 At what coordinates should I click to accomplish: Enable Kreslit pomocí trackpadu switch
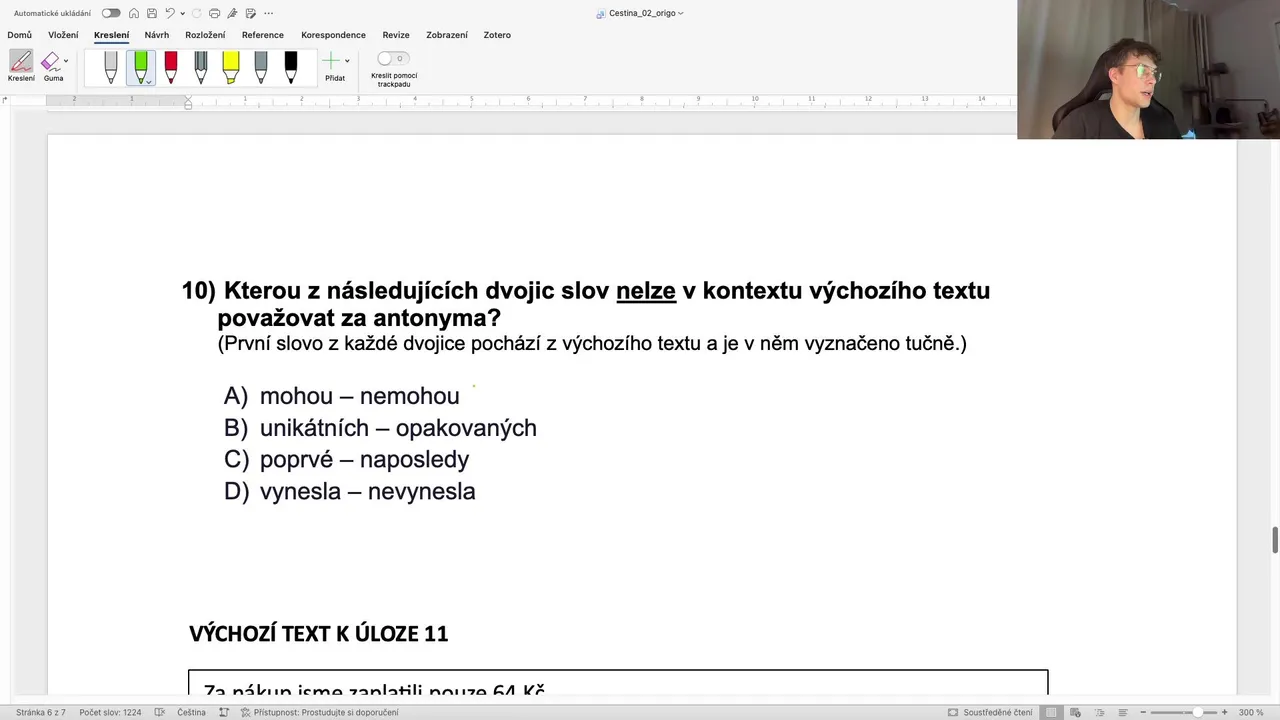coord(393,59)
